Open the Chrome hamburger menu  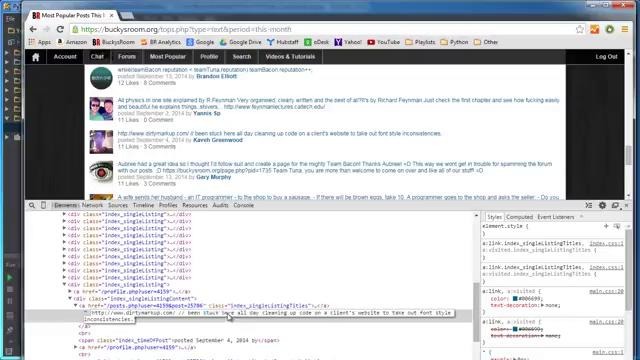[x=624, y=29]
